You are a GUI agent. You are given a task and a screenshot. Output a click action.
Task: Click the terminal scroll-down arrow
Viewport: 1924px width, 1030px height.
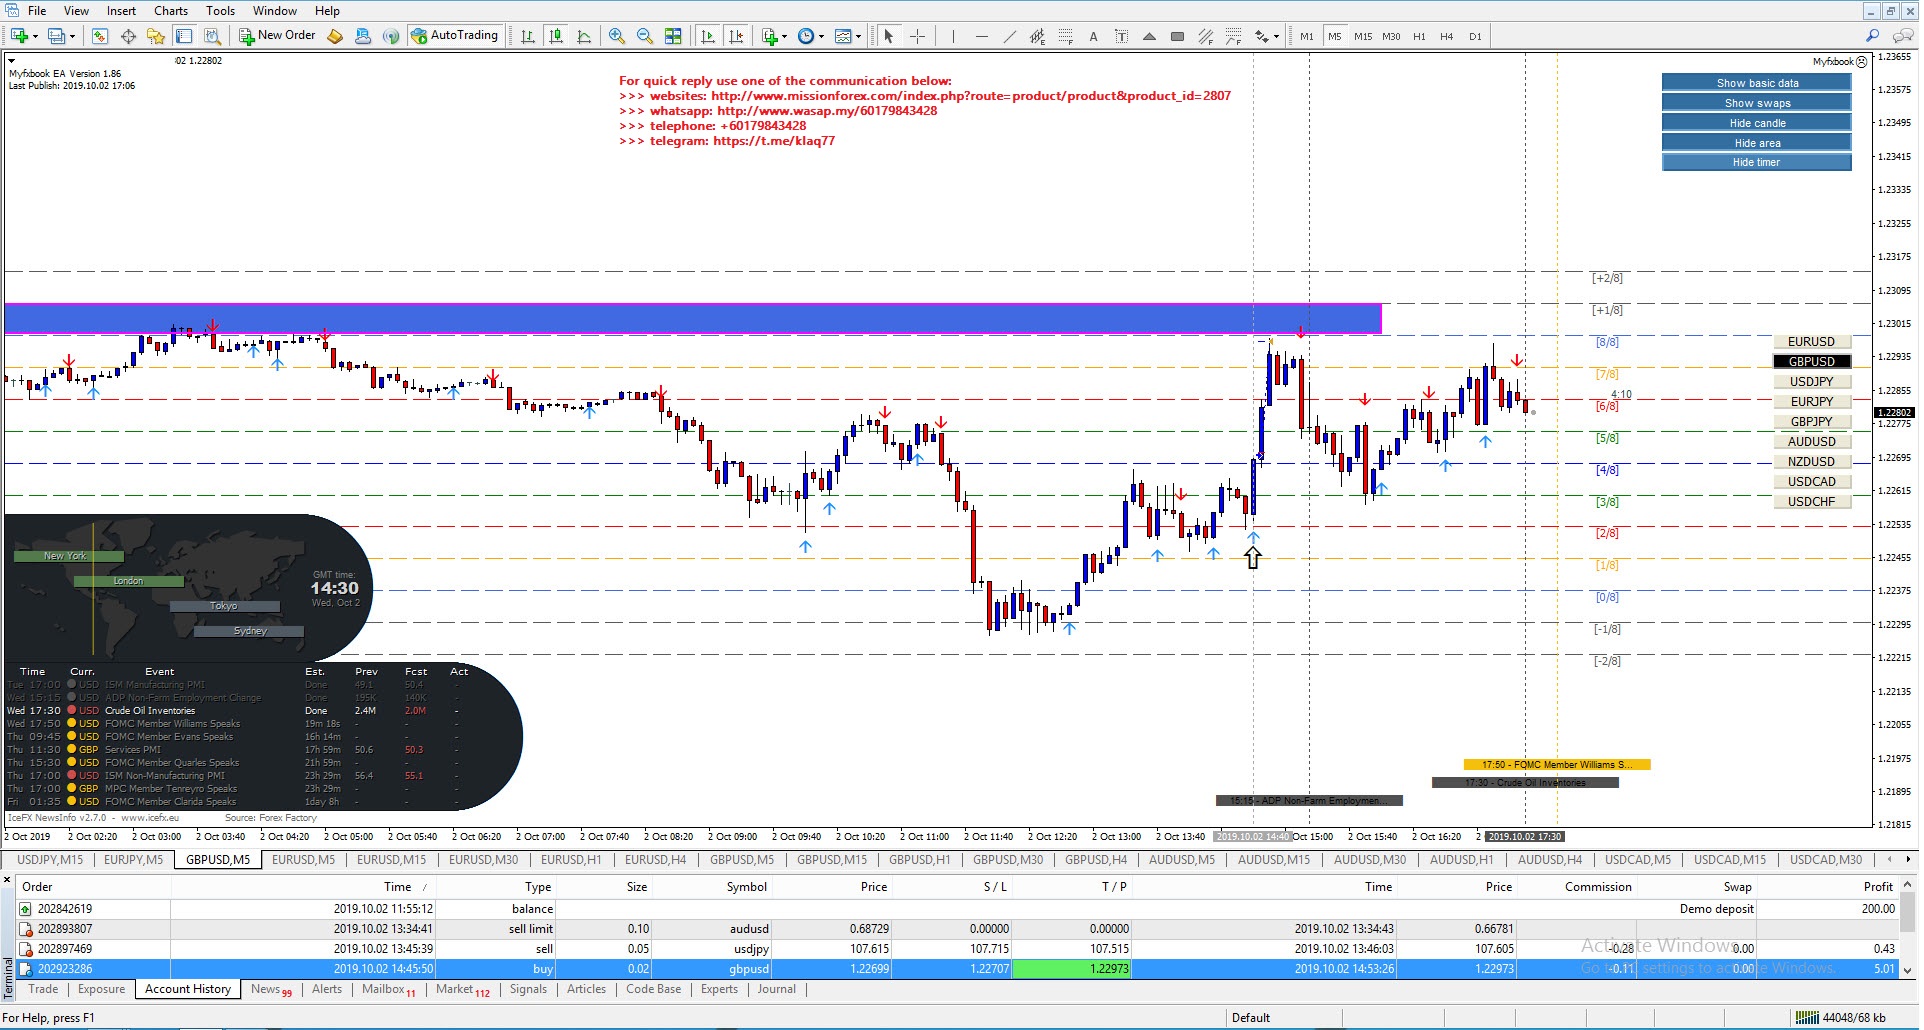pyautogui.click(x=1906, y=970)
